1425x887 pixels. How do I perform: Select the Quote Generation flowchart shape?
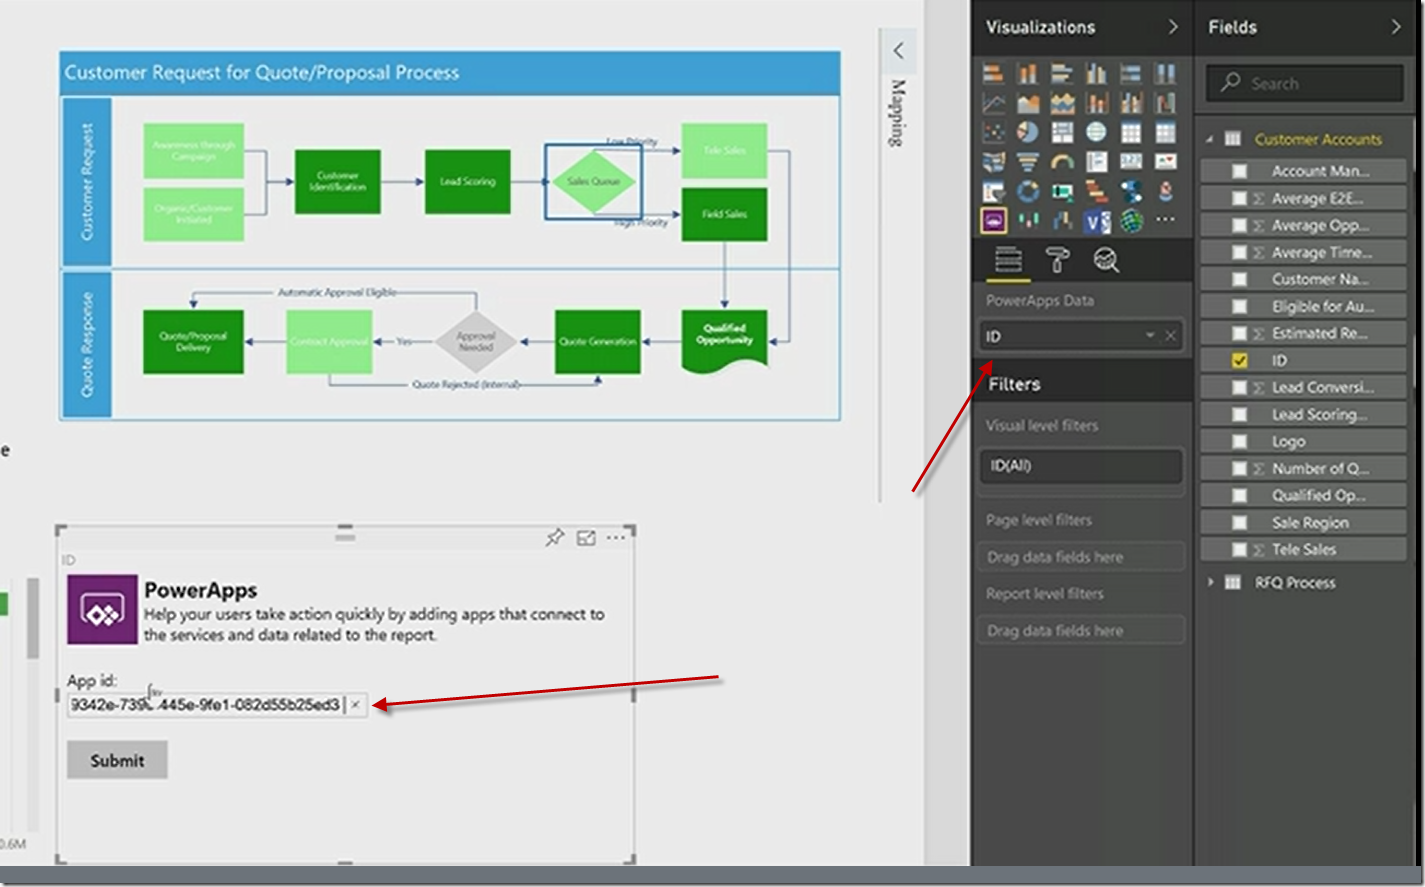pos(598,341)
